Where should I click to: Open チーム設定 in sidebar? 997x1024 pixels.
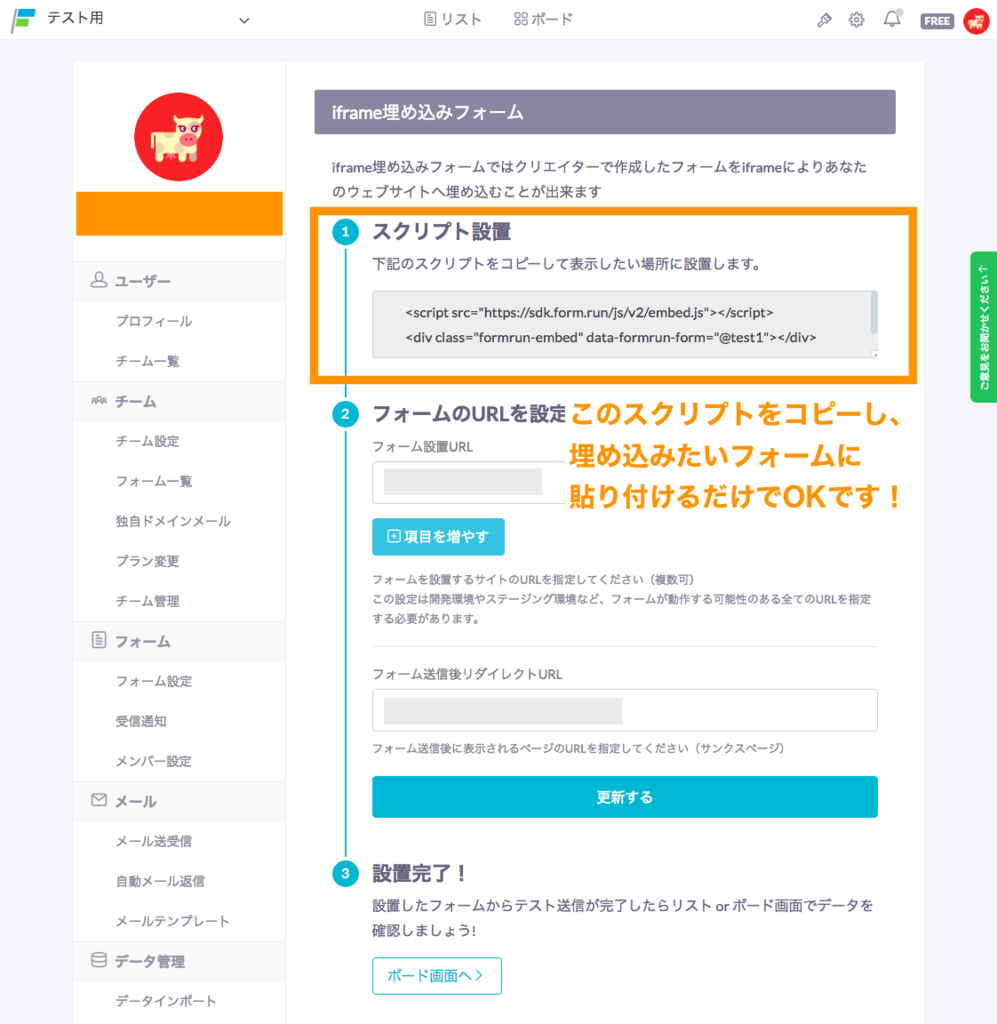[x=148, y=441]
